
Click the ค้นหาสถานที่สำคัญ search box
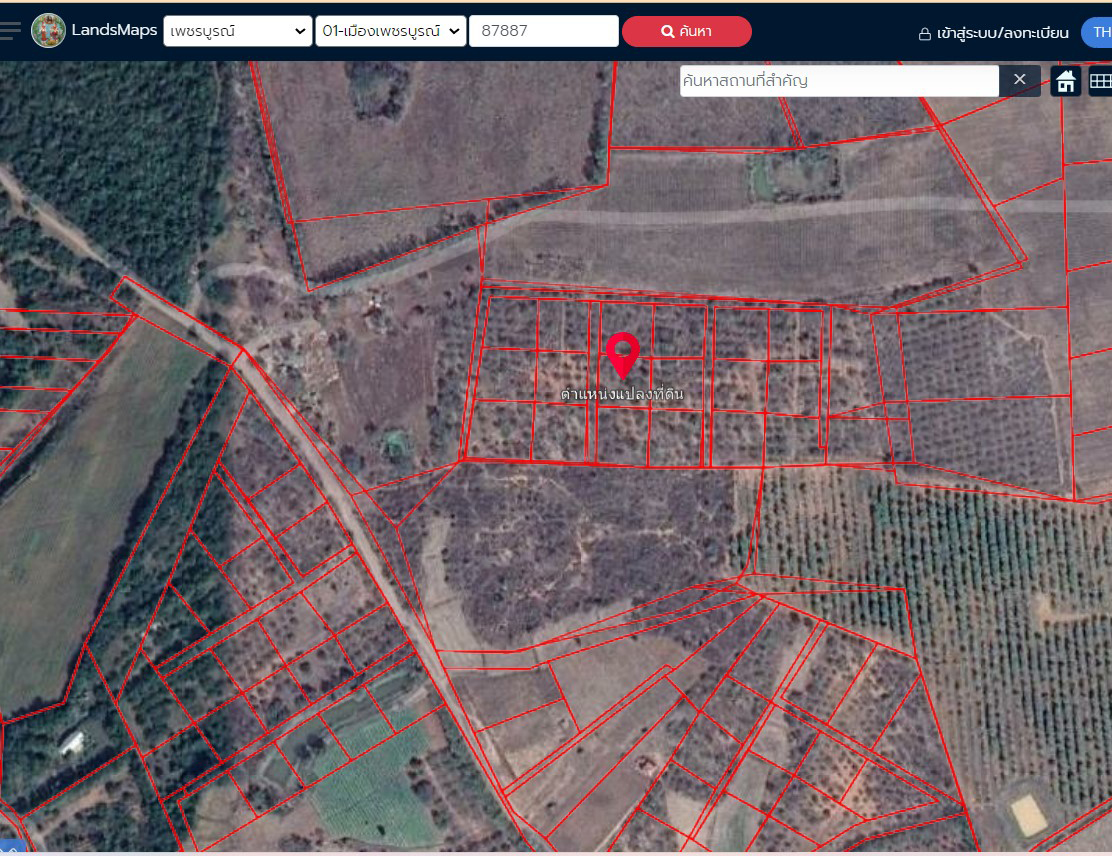838,81
